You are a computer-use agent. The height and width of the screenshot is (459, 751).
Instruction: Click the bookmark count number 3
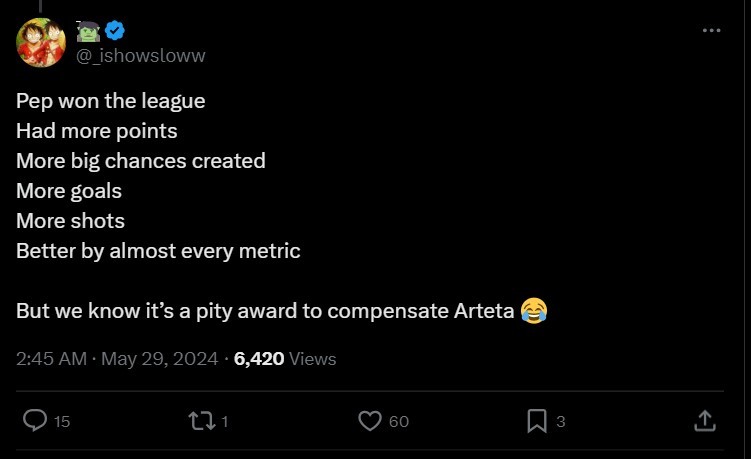561,422
